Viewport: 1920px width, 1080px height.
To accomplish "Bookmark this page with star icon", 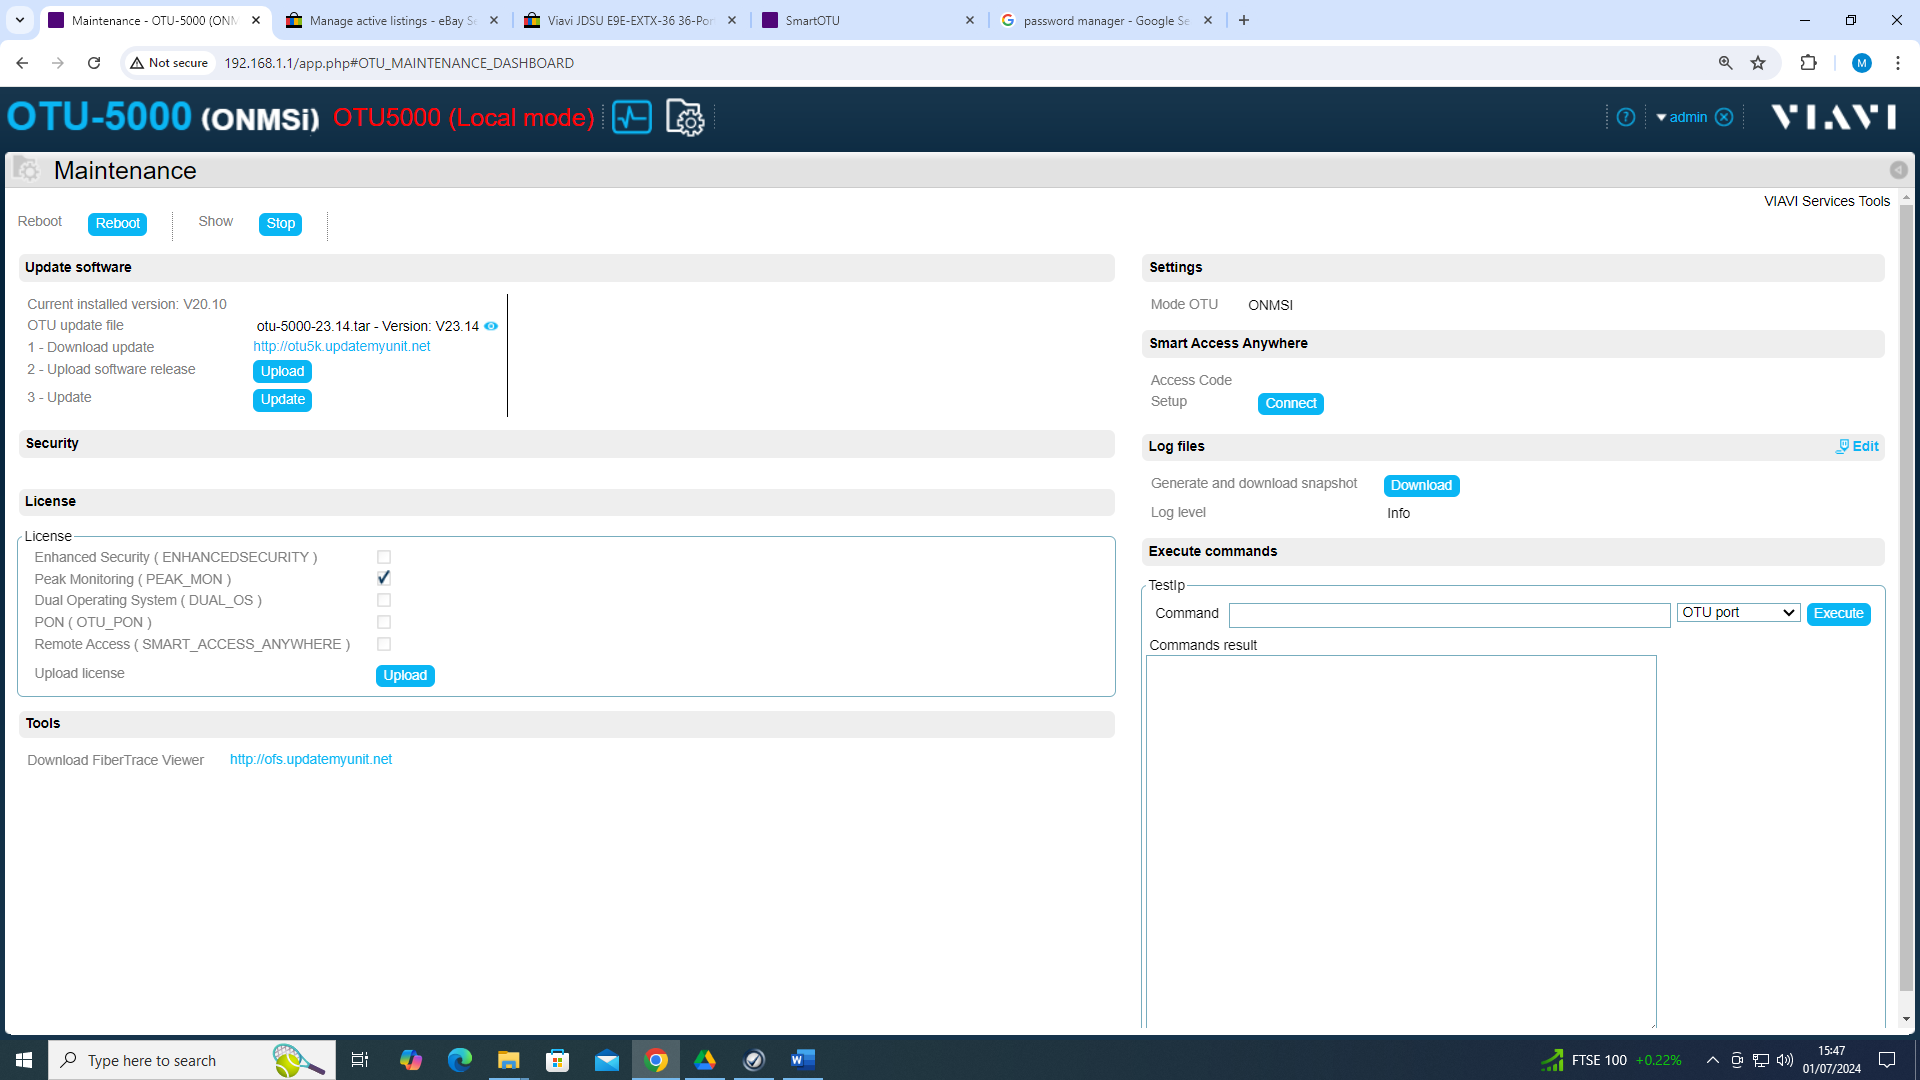I will click(1758, 63).
